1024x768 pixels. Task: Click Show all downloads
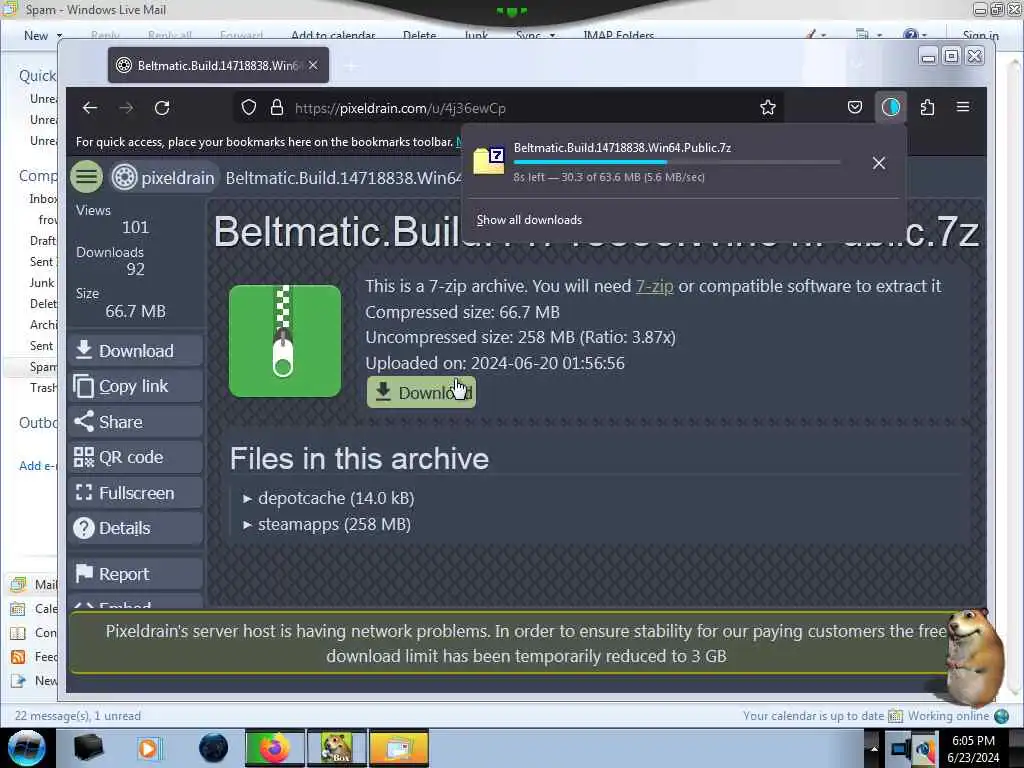click(x=529, y=220)
